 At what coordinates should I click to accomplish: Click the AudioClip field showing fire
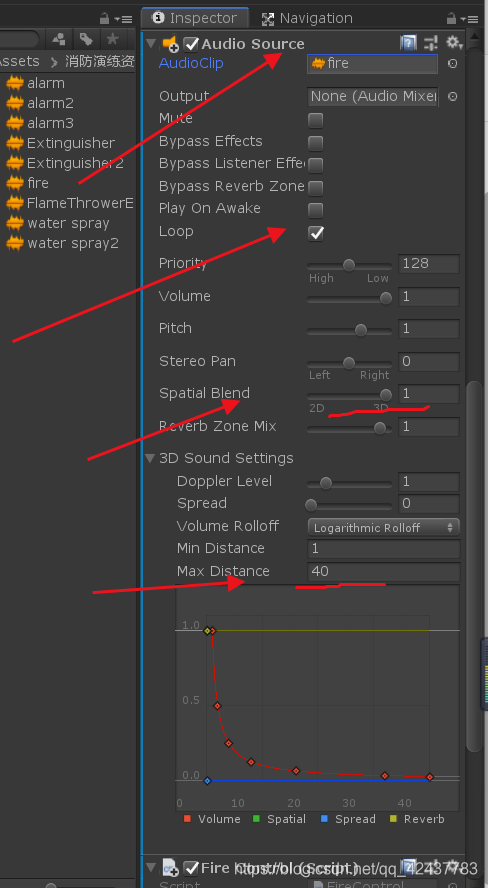coord(373,63)
